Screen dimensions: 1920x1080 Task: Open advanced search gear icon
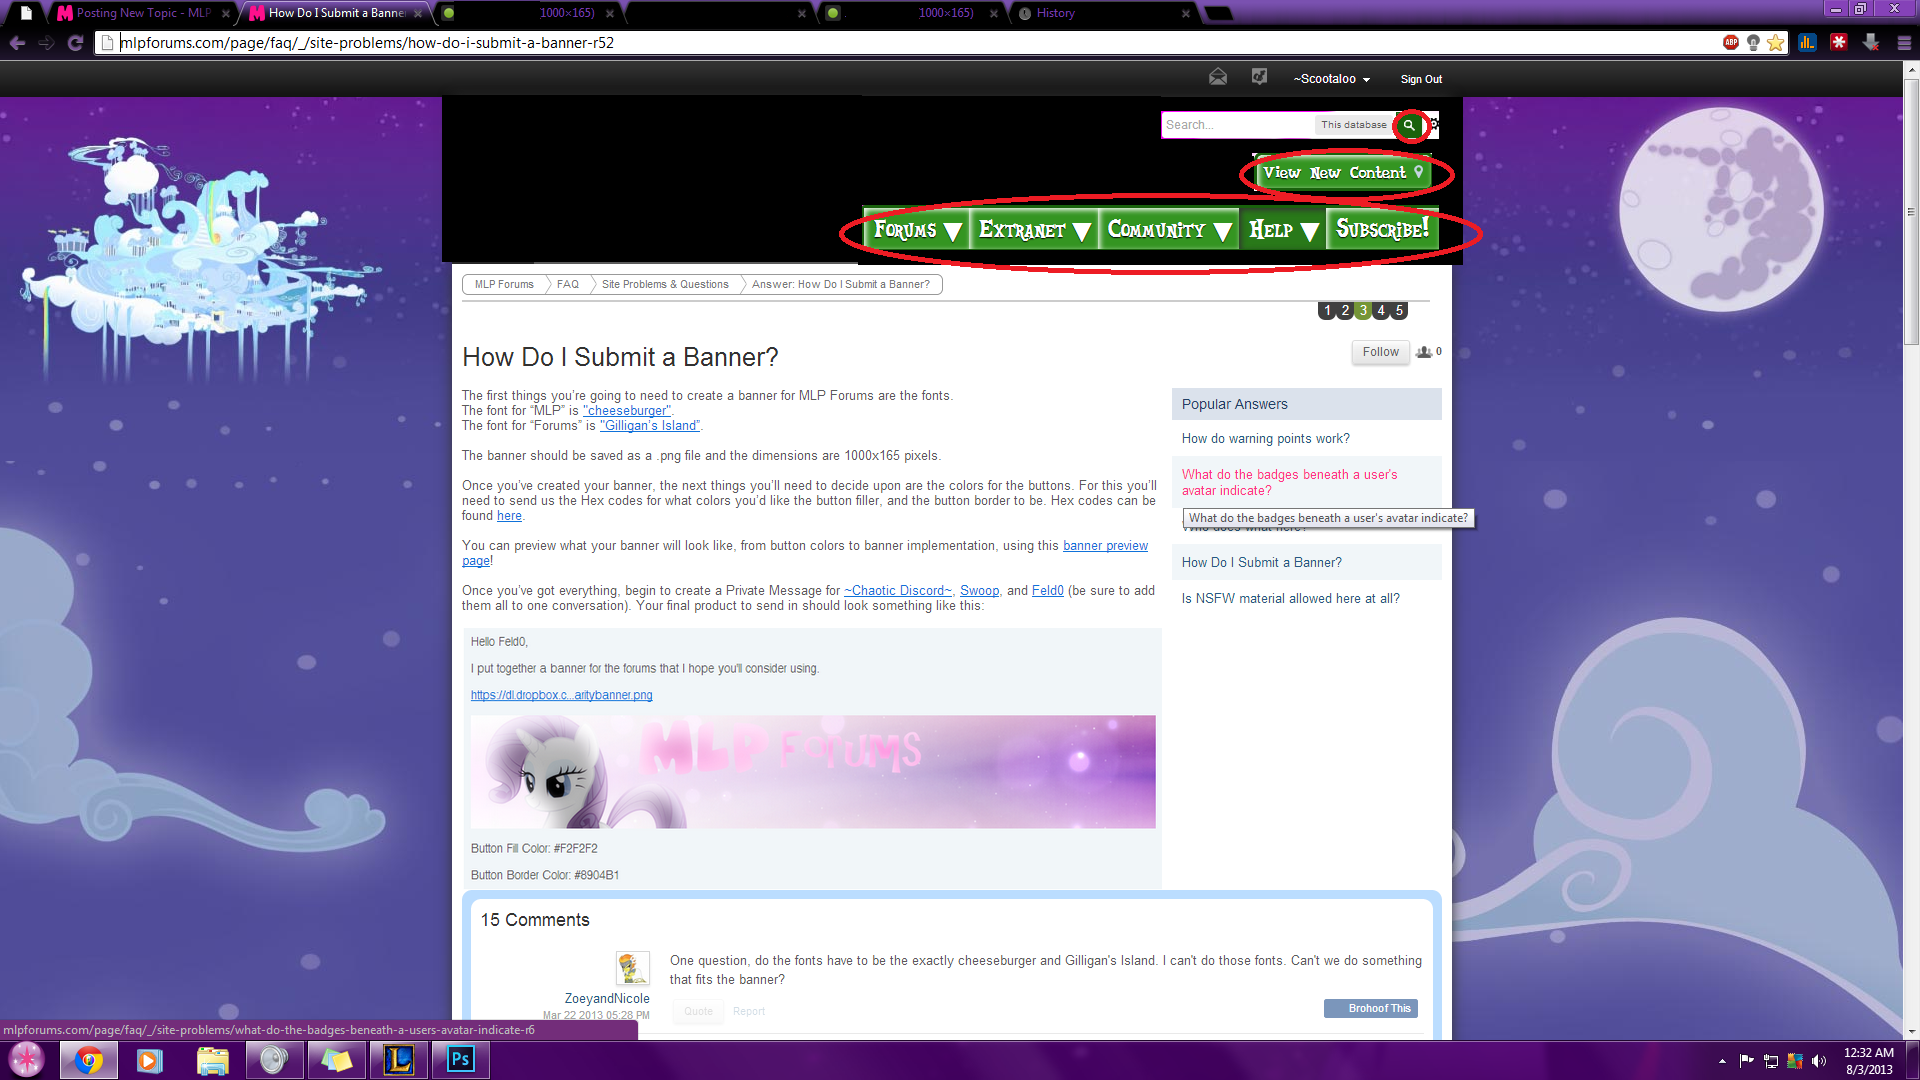coord(1434,125)
